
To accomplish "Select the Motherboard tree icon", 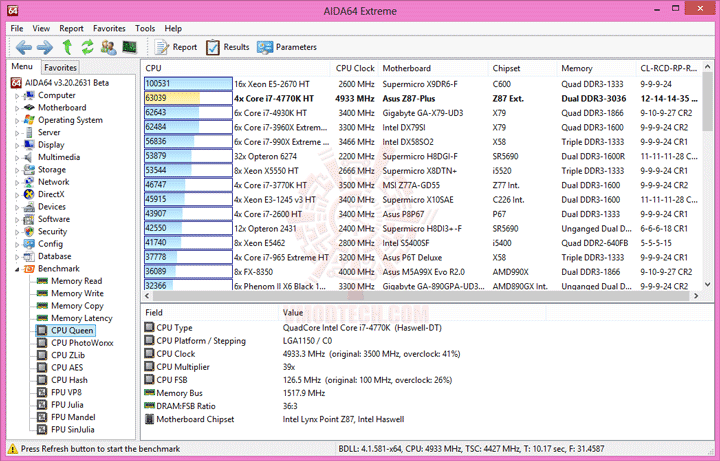I will tap(29, 108).
